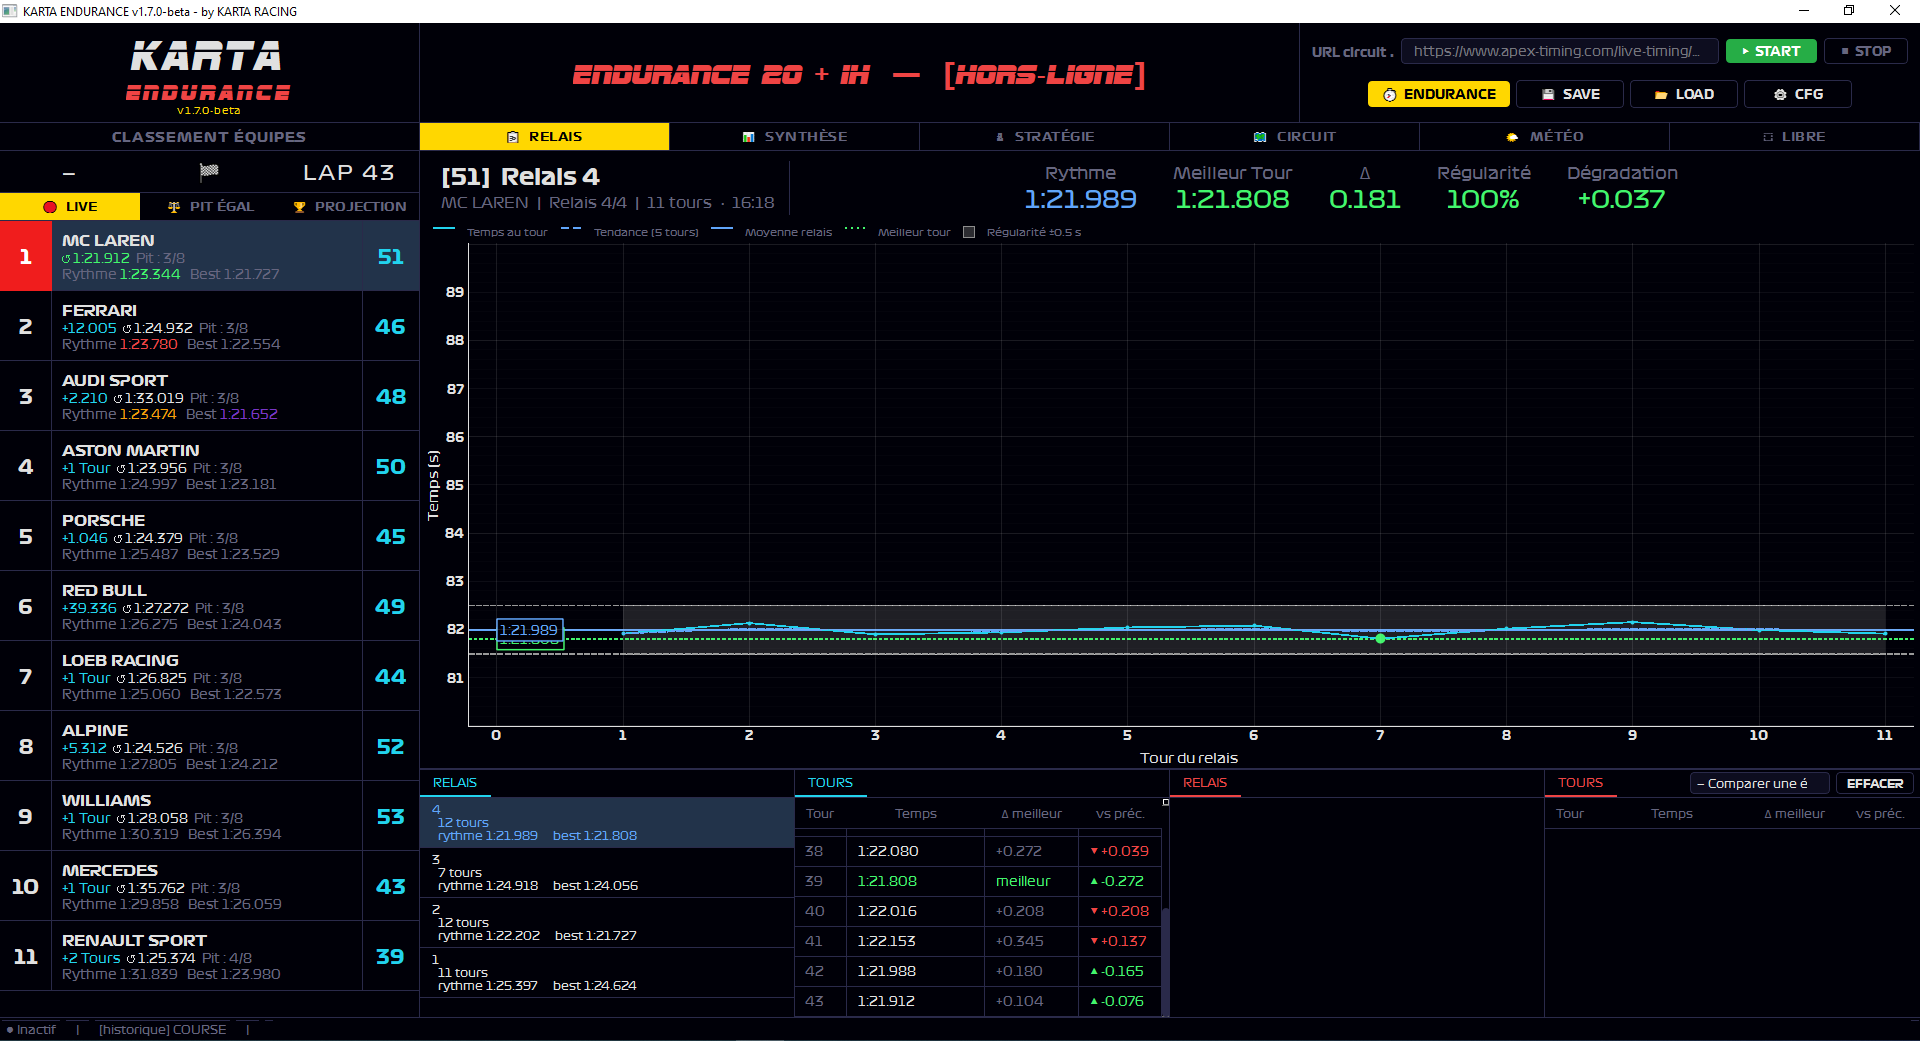This screenshot has width=1920, height=1041.
Task: Click the LIBRE tab square icon
Action: (1768, 137)
